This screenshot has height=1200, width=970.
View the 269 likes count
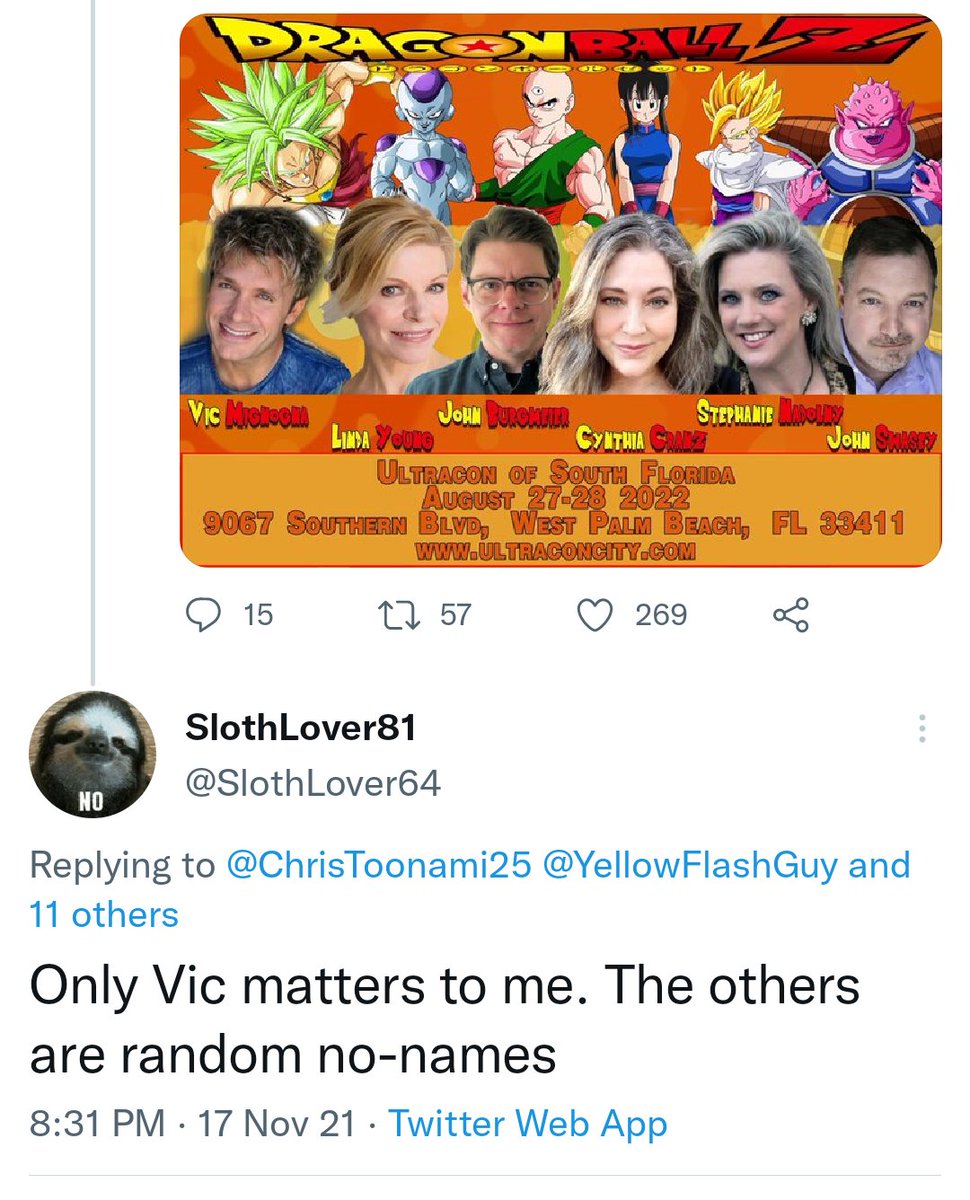pos(661,614)
